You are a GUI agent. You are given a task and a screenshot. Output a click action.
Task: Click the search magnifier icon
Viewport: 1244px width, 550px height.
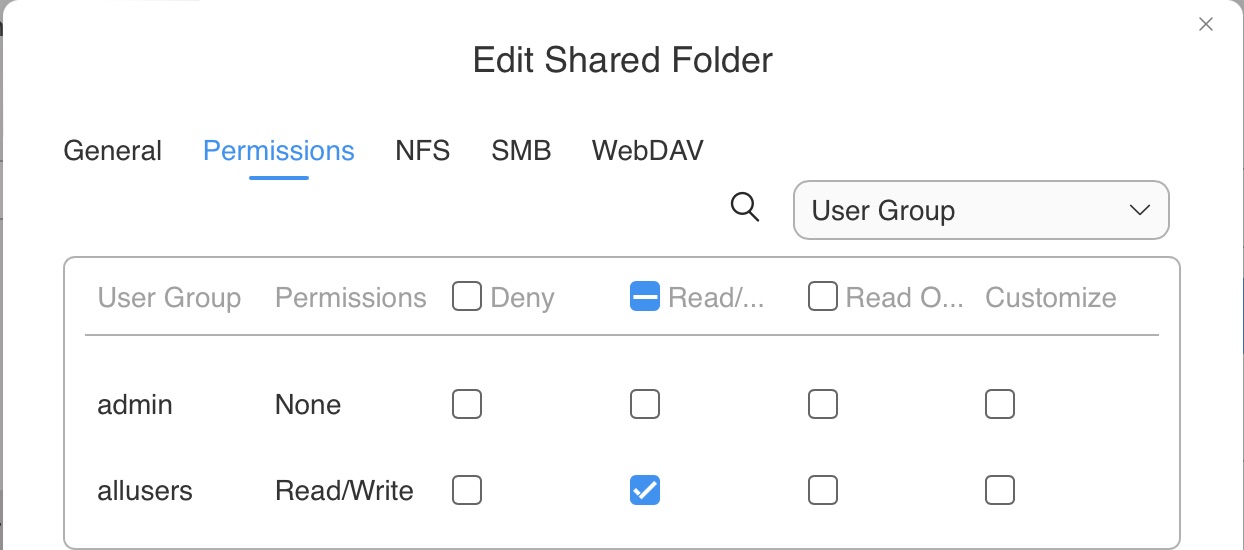click(745, 208)
